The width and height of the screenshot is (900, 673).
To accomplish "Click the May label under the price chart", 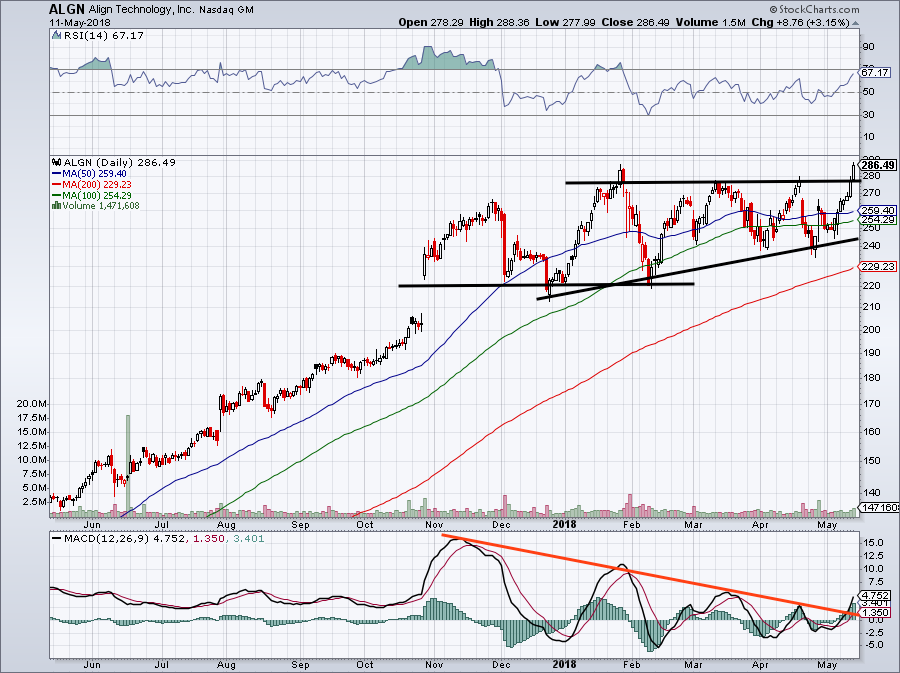I will tap(827, 524).
